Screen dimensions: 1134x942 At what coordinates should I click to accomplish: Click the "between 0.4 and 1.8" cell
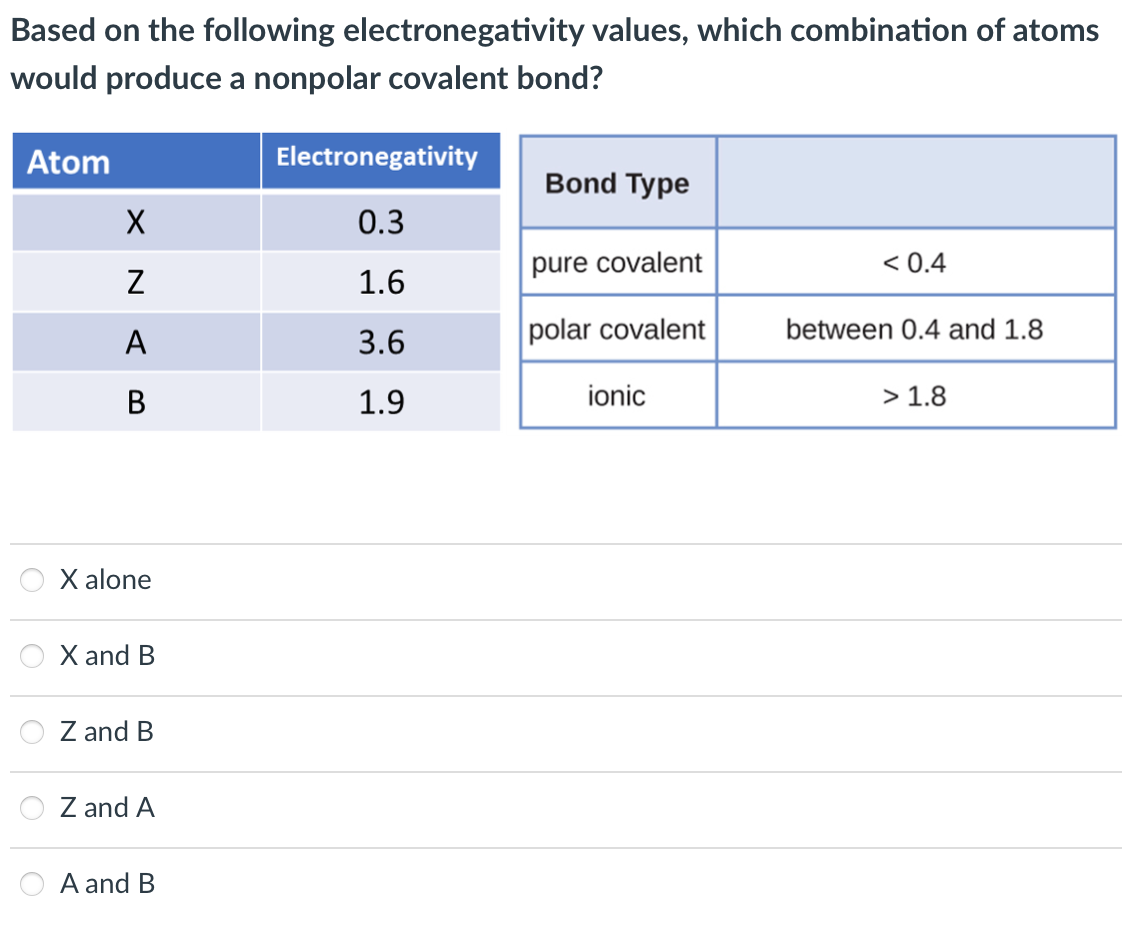click(x=914, y=329)
